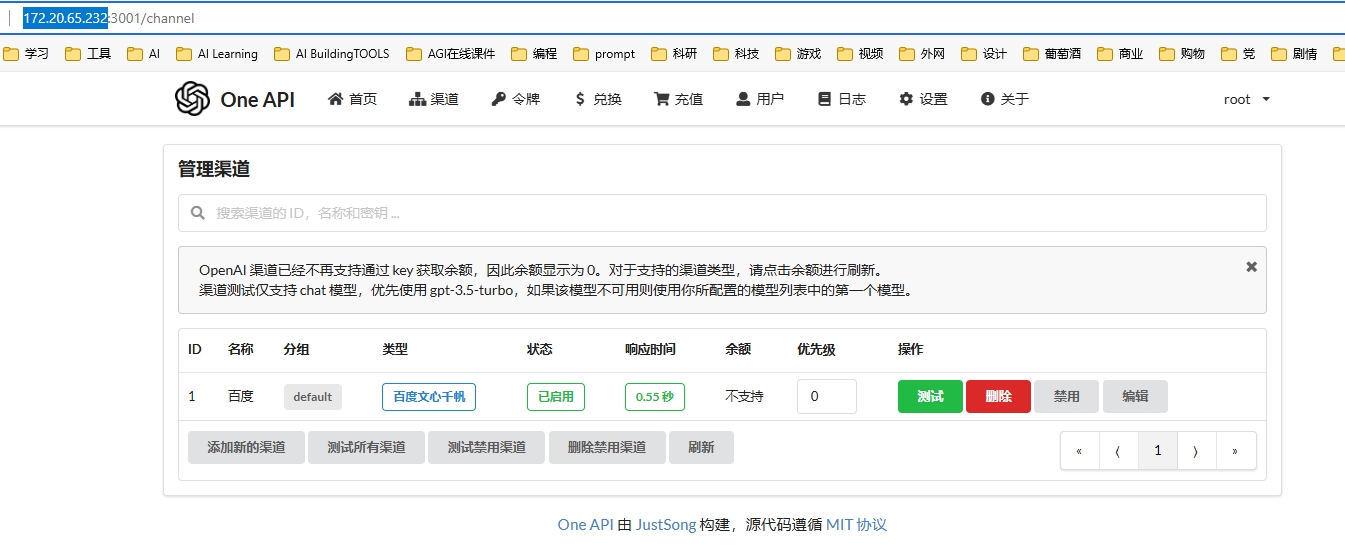This screenshot has height=557, width=1345.
Task: Disable the 百度 channel with 禁用
Action: [x=1066, y=396]
